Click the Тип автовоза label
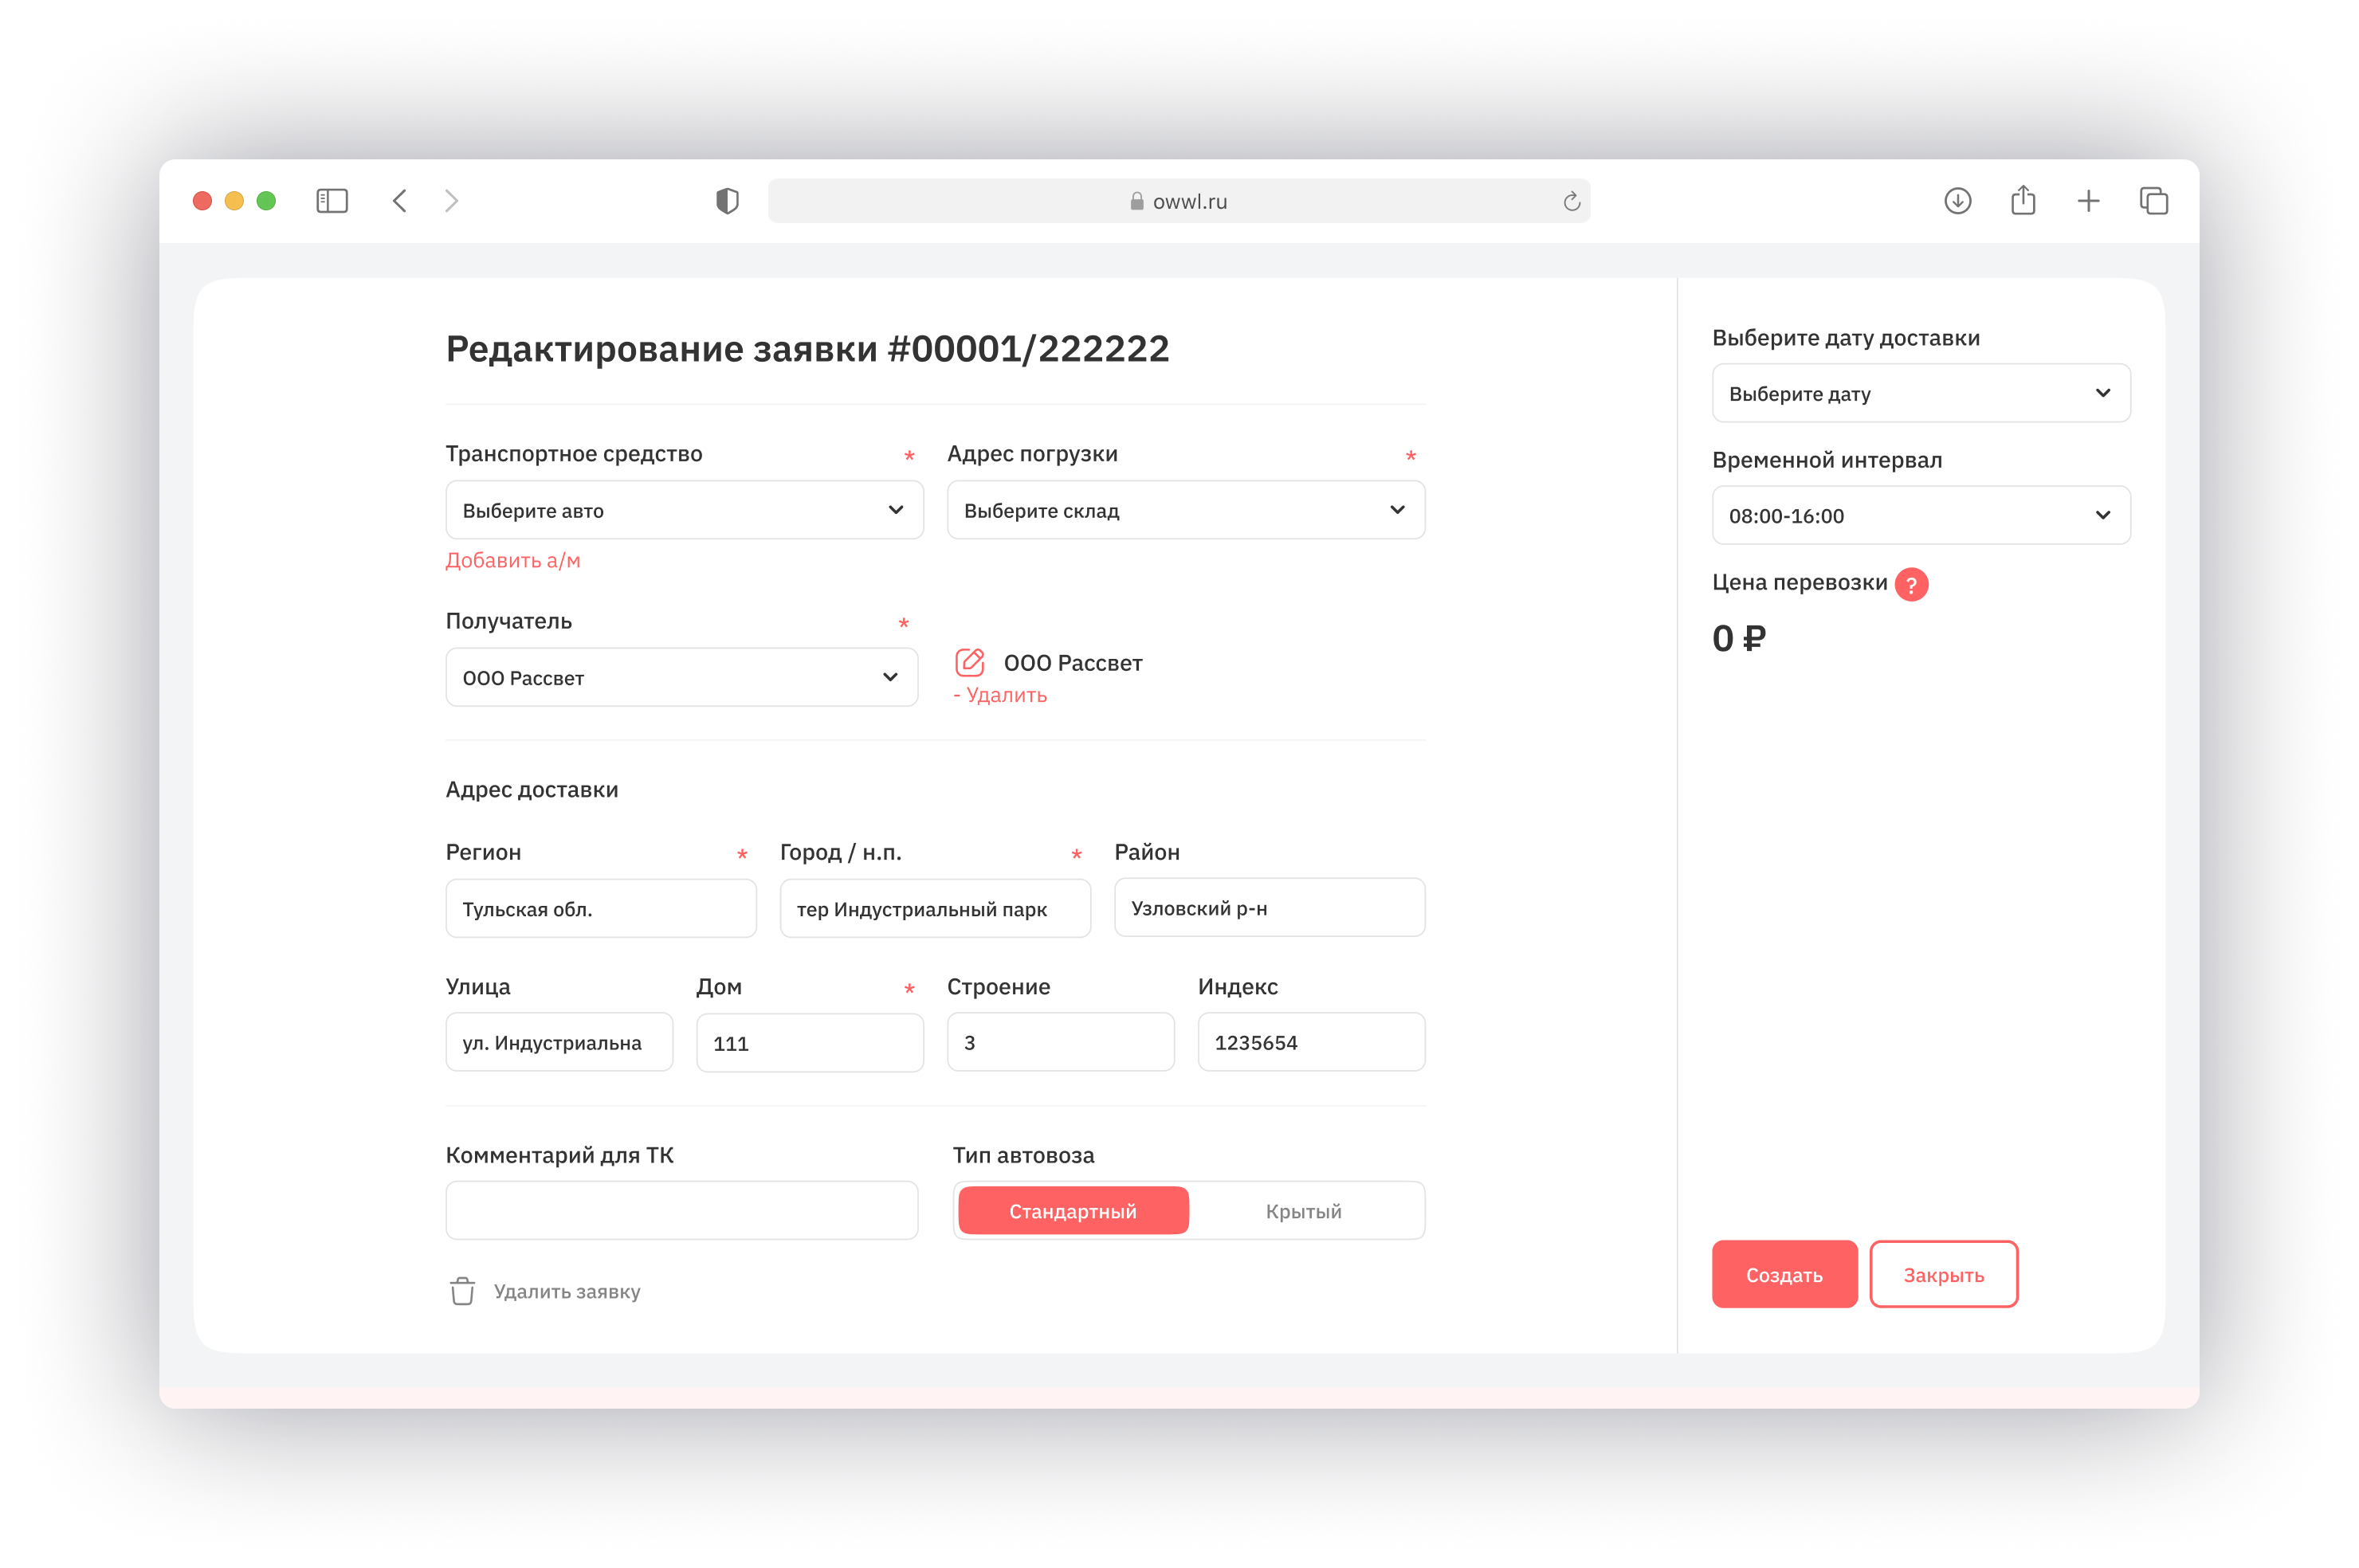Image resolution: width=2359 pixels, height=1568 pixels. (x=1023, y=1155)
